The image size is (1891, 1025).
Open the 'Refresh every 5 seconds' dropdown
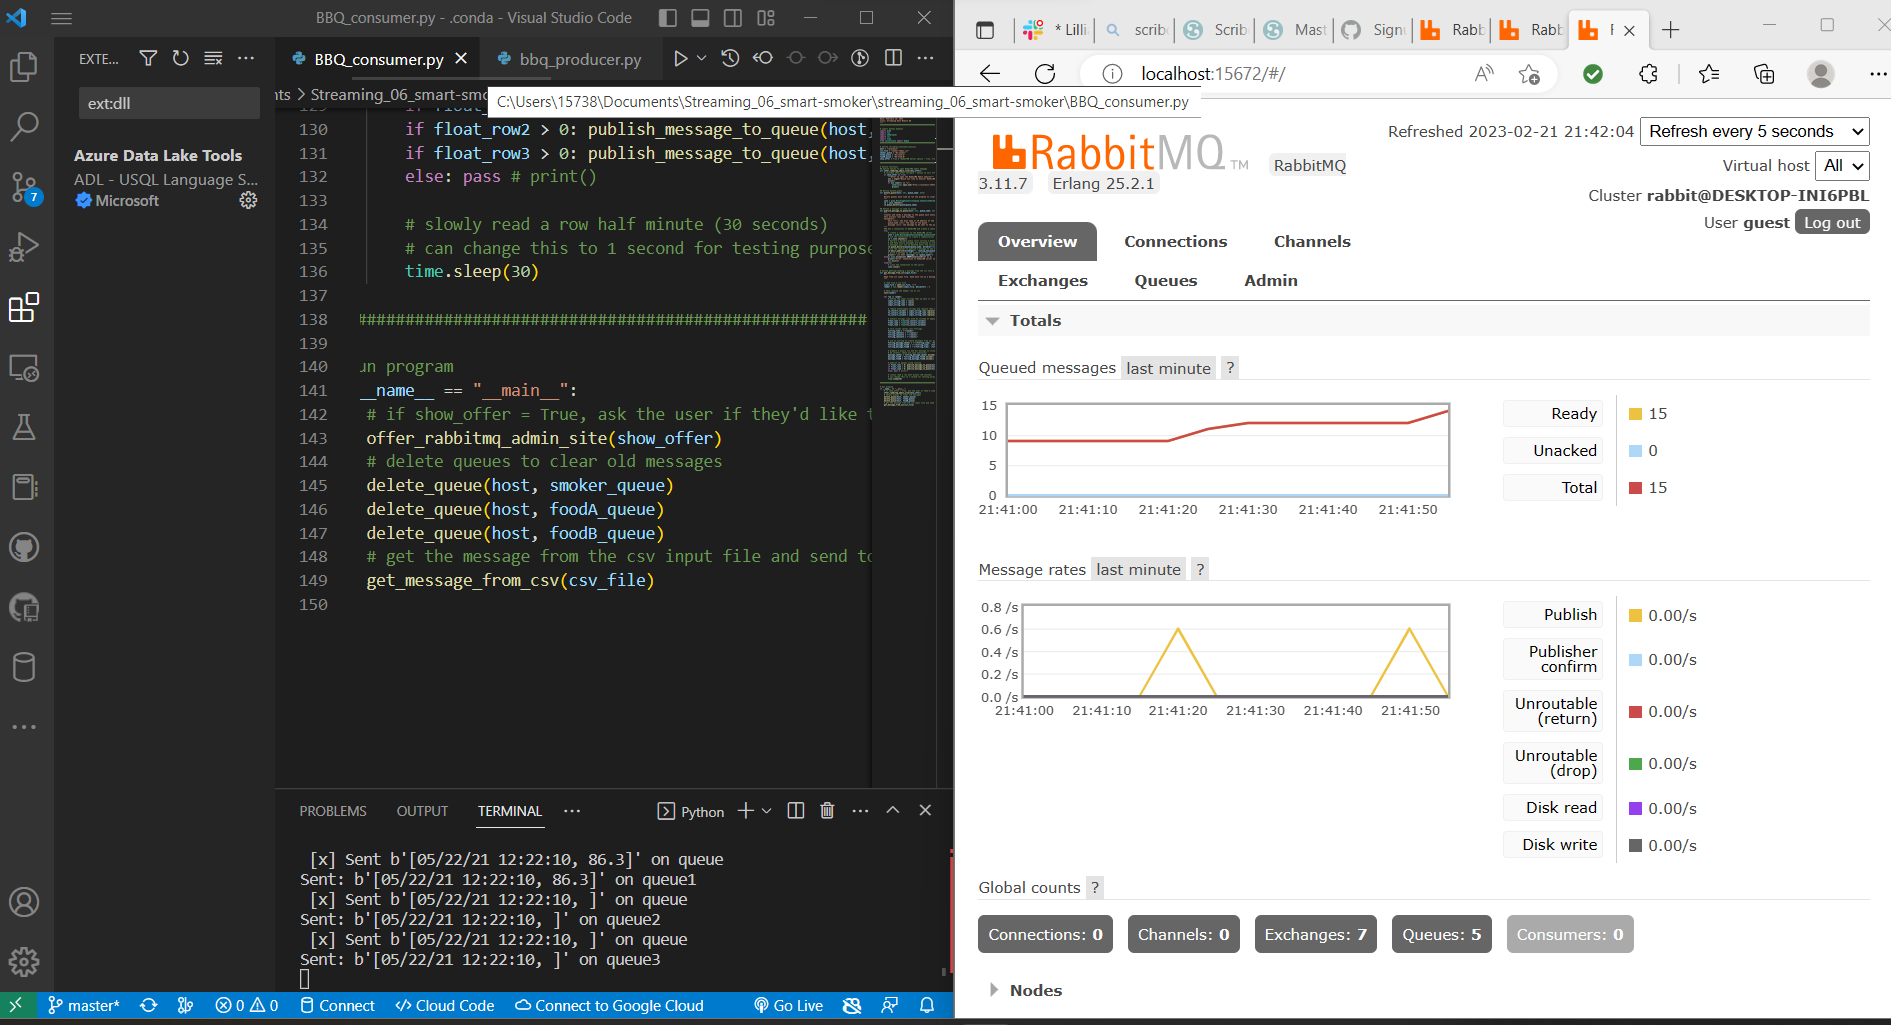pos(1754,131)
